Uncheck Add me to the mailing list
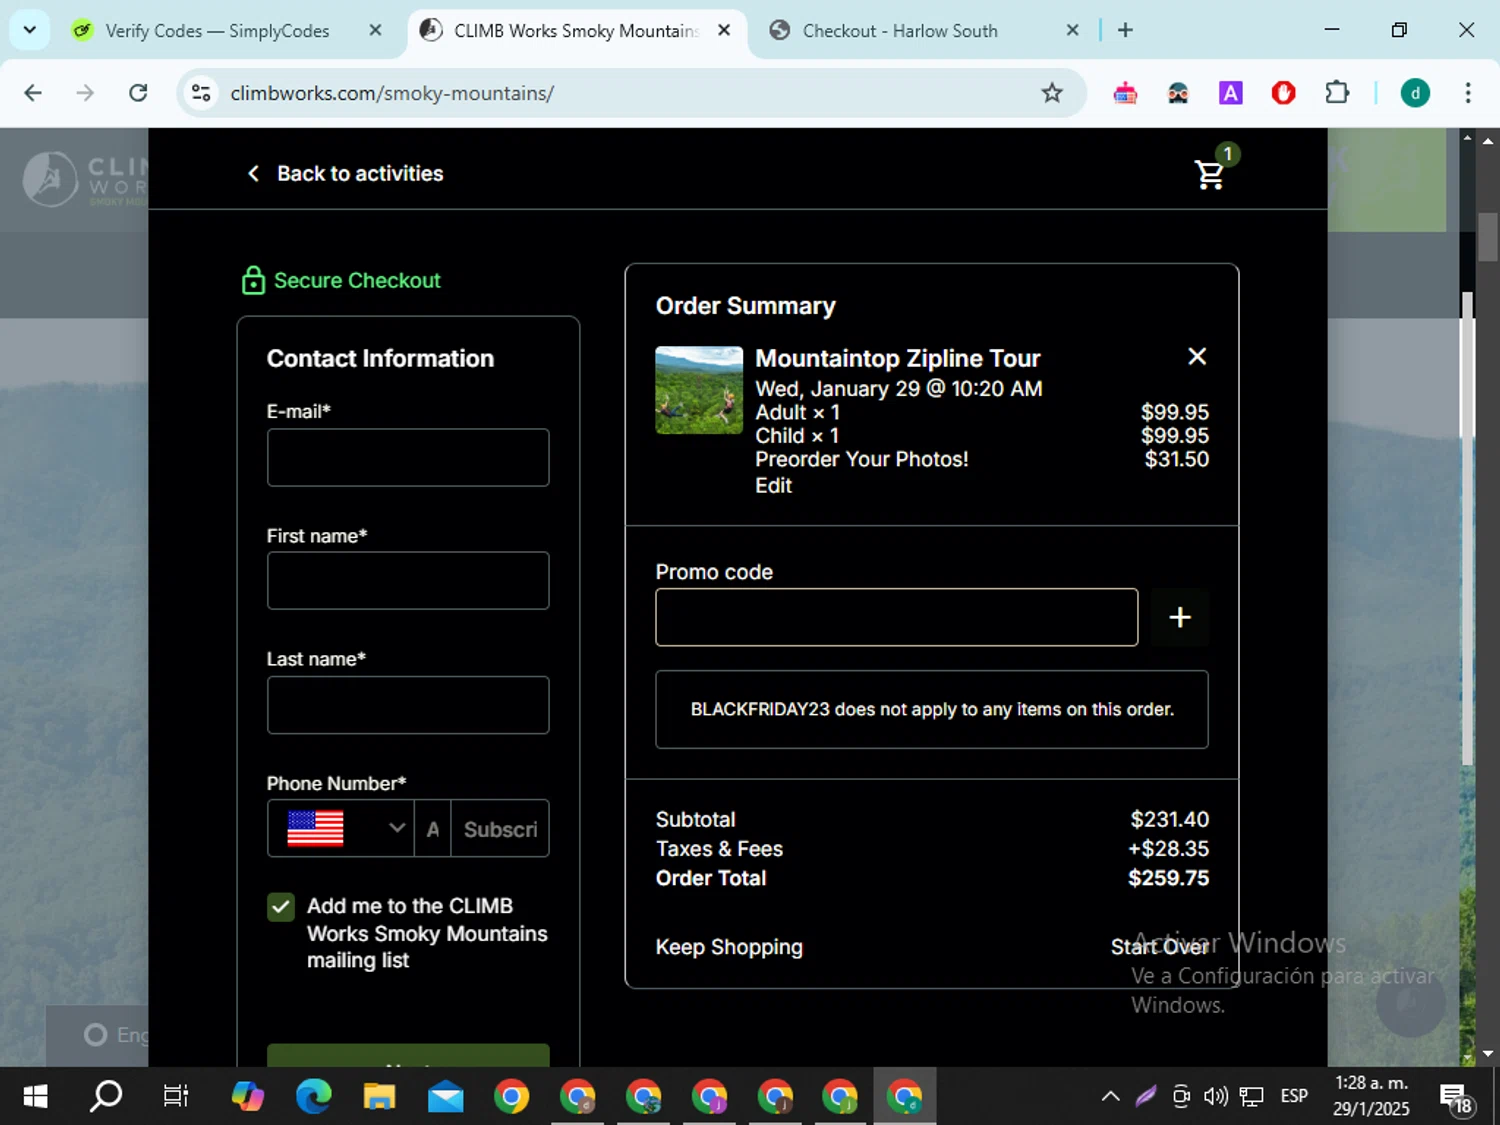This screenshot has height=1125, width=1500. 281,907
